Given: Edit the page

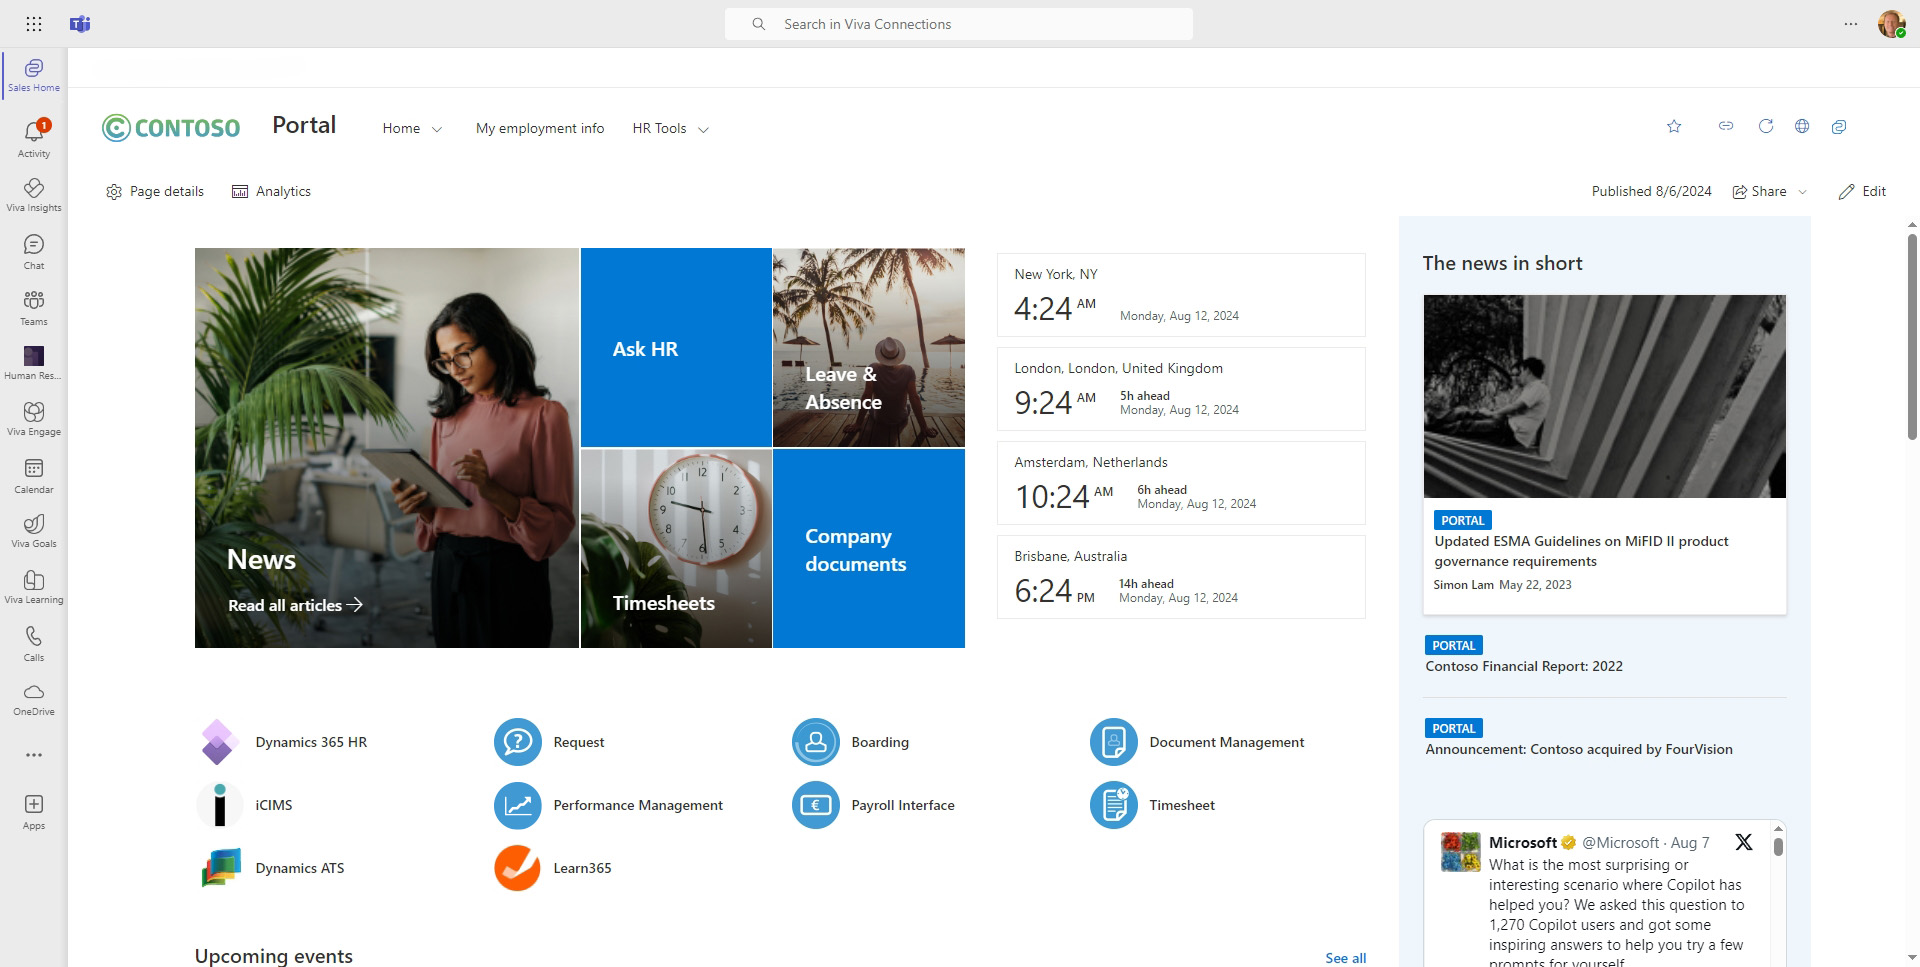Looking at the screenshot, I should pos(1862,191).
